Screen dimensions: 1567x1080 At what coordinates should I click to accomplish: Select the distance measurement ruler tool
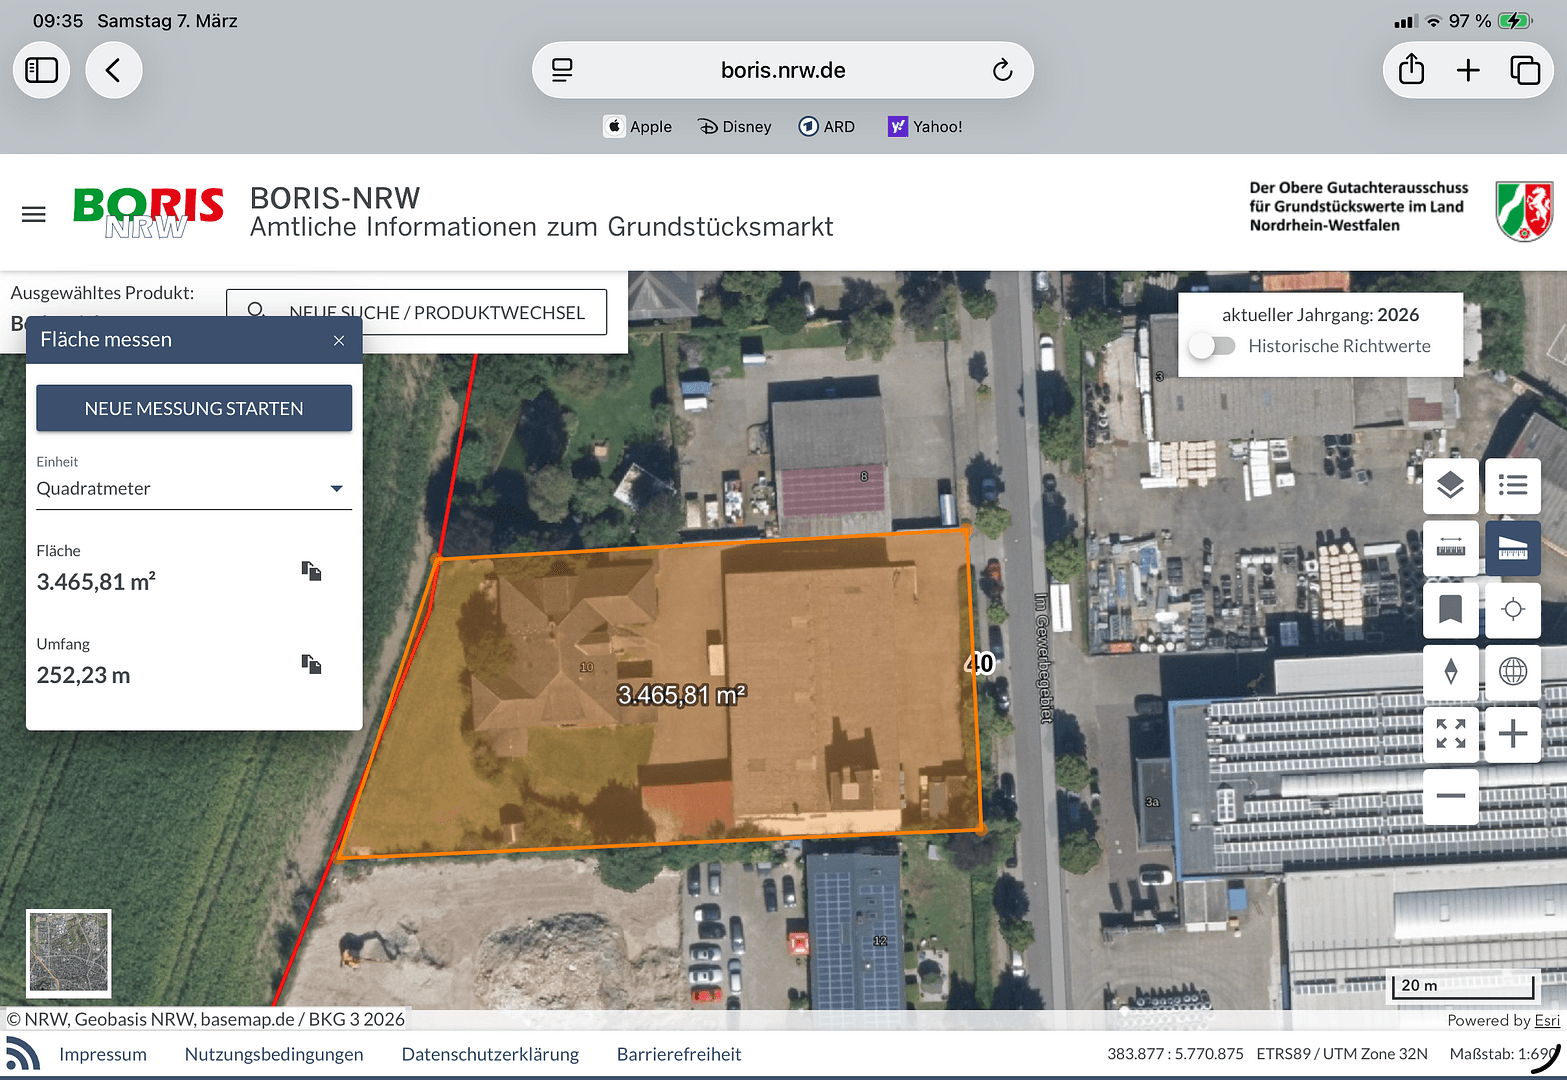(1450, 548)
